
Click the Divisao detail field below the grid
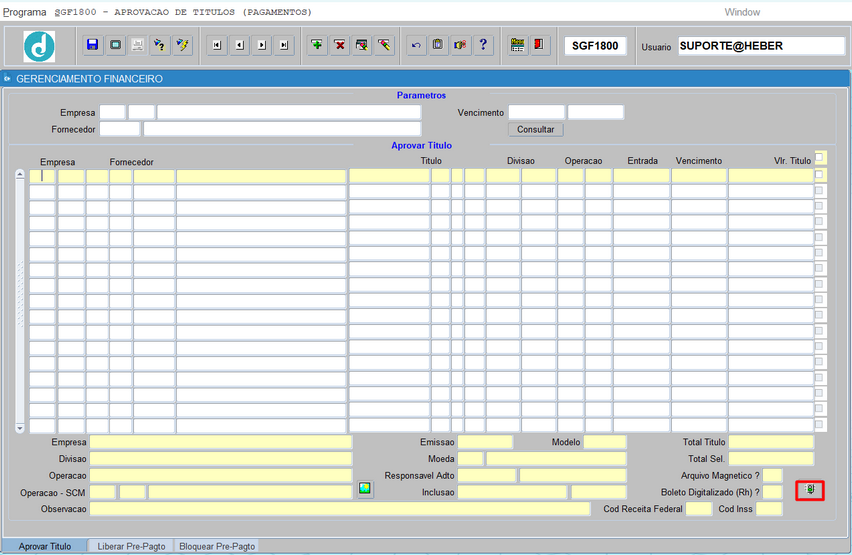pos(221,459)
